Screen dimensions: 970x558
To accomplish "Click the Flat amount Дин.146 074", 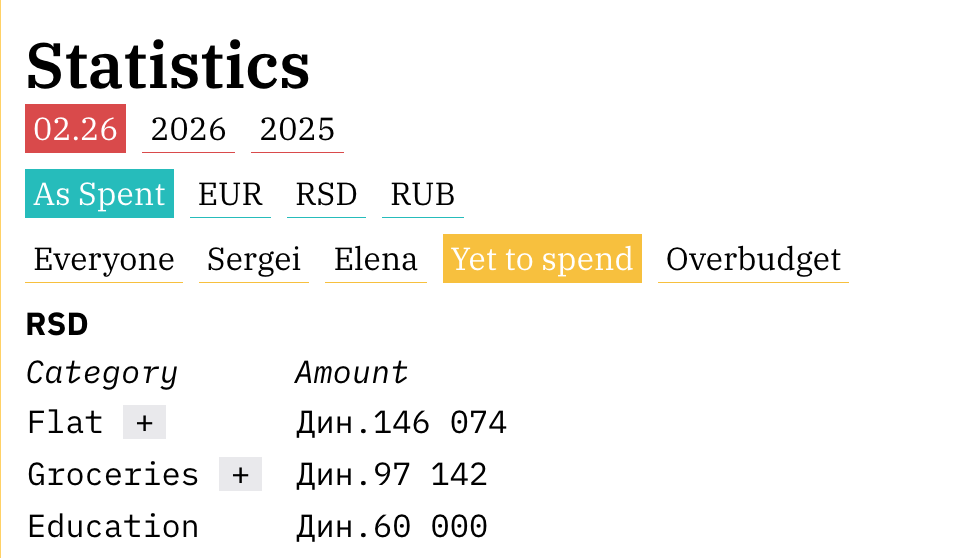I will 401,423.
